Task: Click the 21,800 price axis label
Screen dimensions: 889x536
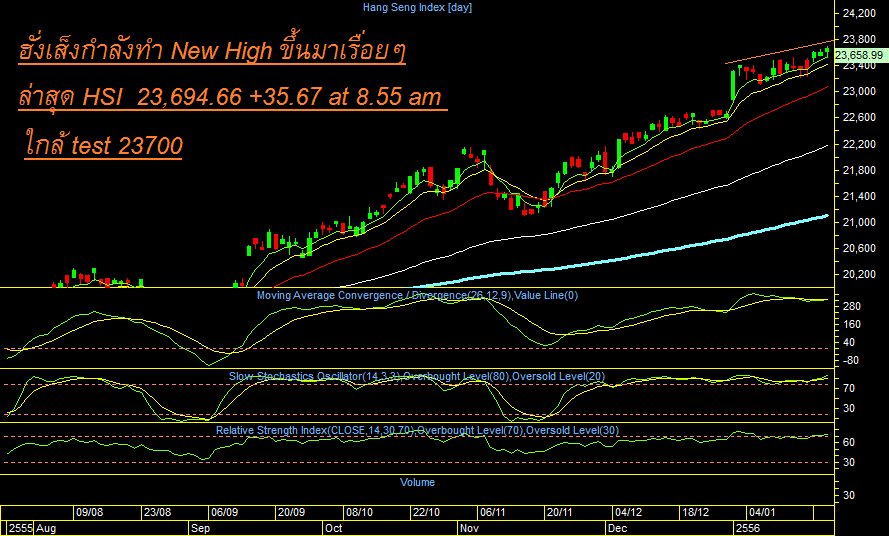Action: click(x=859, y=170)
